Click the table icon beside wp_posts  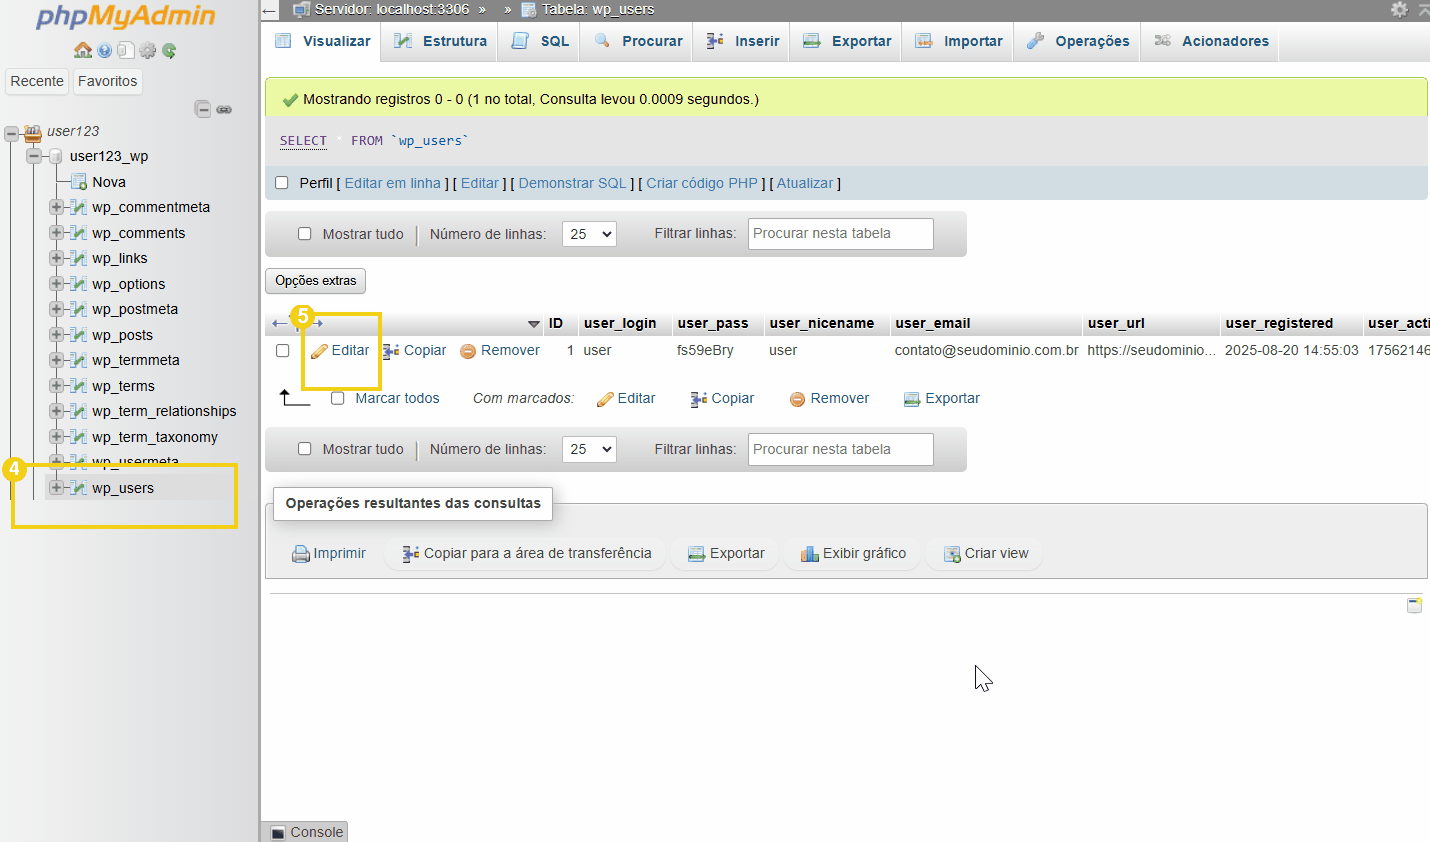78,335
